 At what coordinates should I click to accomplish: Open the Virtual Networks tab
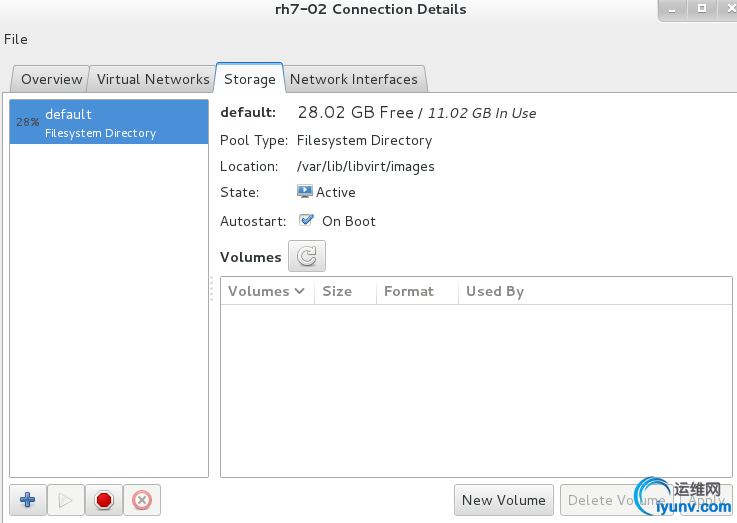(153, 79)
